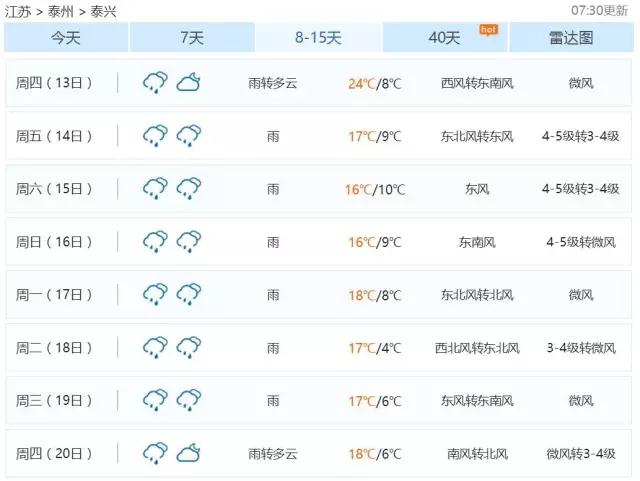
Task: Select the 8-15天 forecast tab
Action: [x=318, y=38]
